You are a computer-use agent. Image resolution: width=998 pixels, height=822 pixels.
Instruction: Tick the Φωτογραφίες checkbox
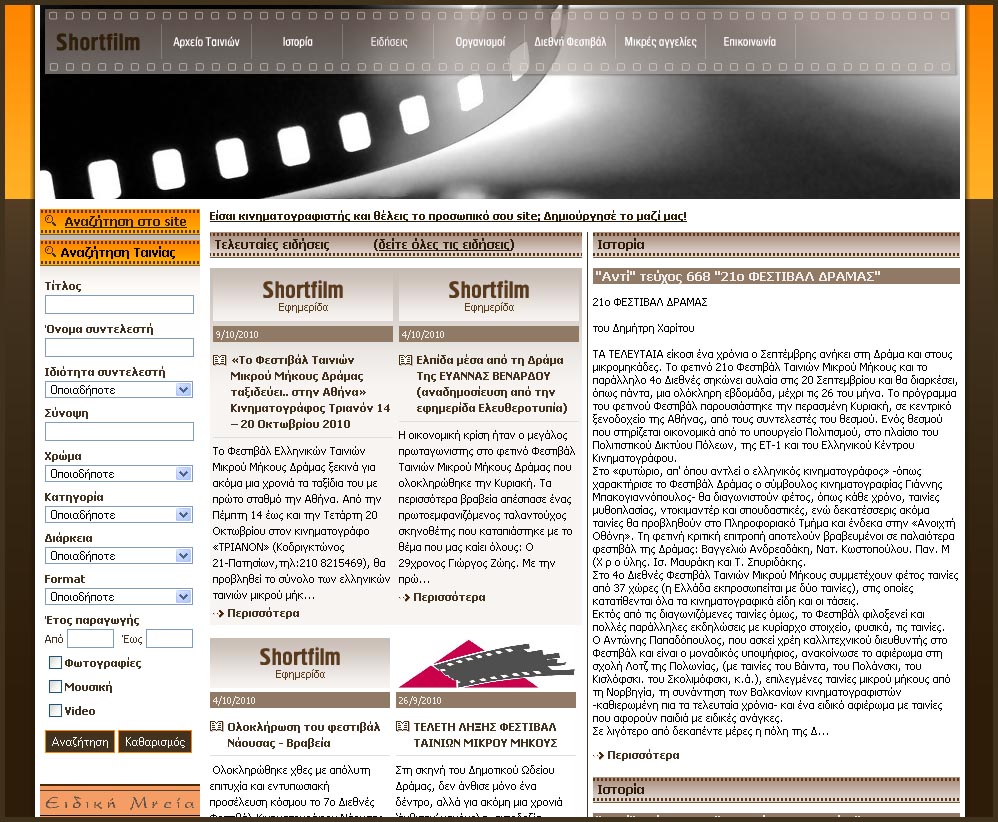(55, 663)
